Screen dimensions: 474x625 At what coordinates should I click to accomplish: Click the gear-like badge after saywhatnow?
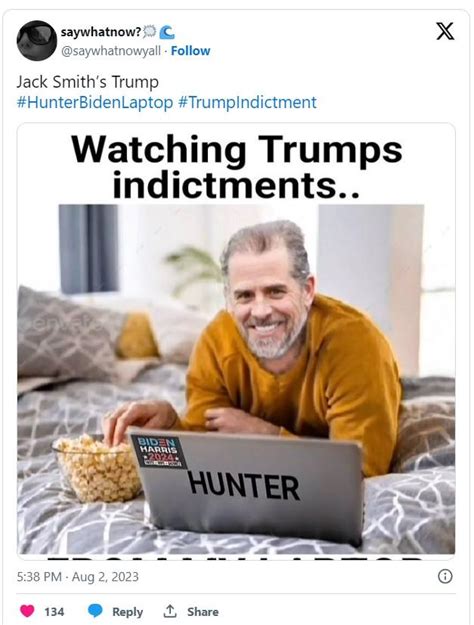149,31
